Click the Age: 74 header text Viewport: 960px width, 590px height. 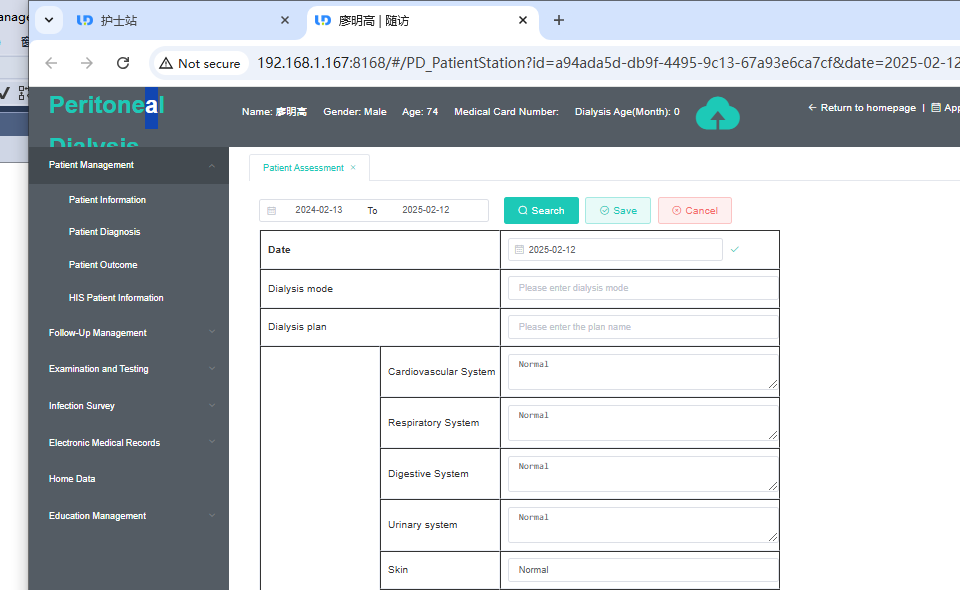tap(420, 111)
